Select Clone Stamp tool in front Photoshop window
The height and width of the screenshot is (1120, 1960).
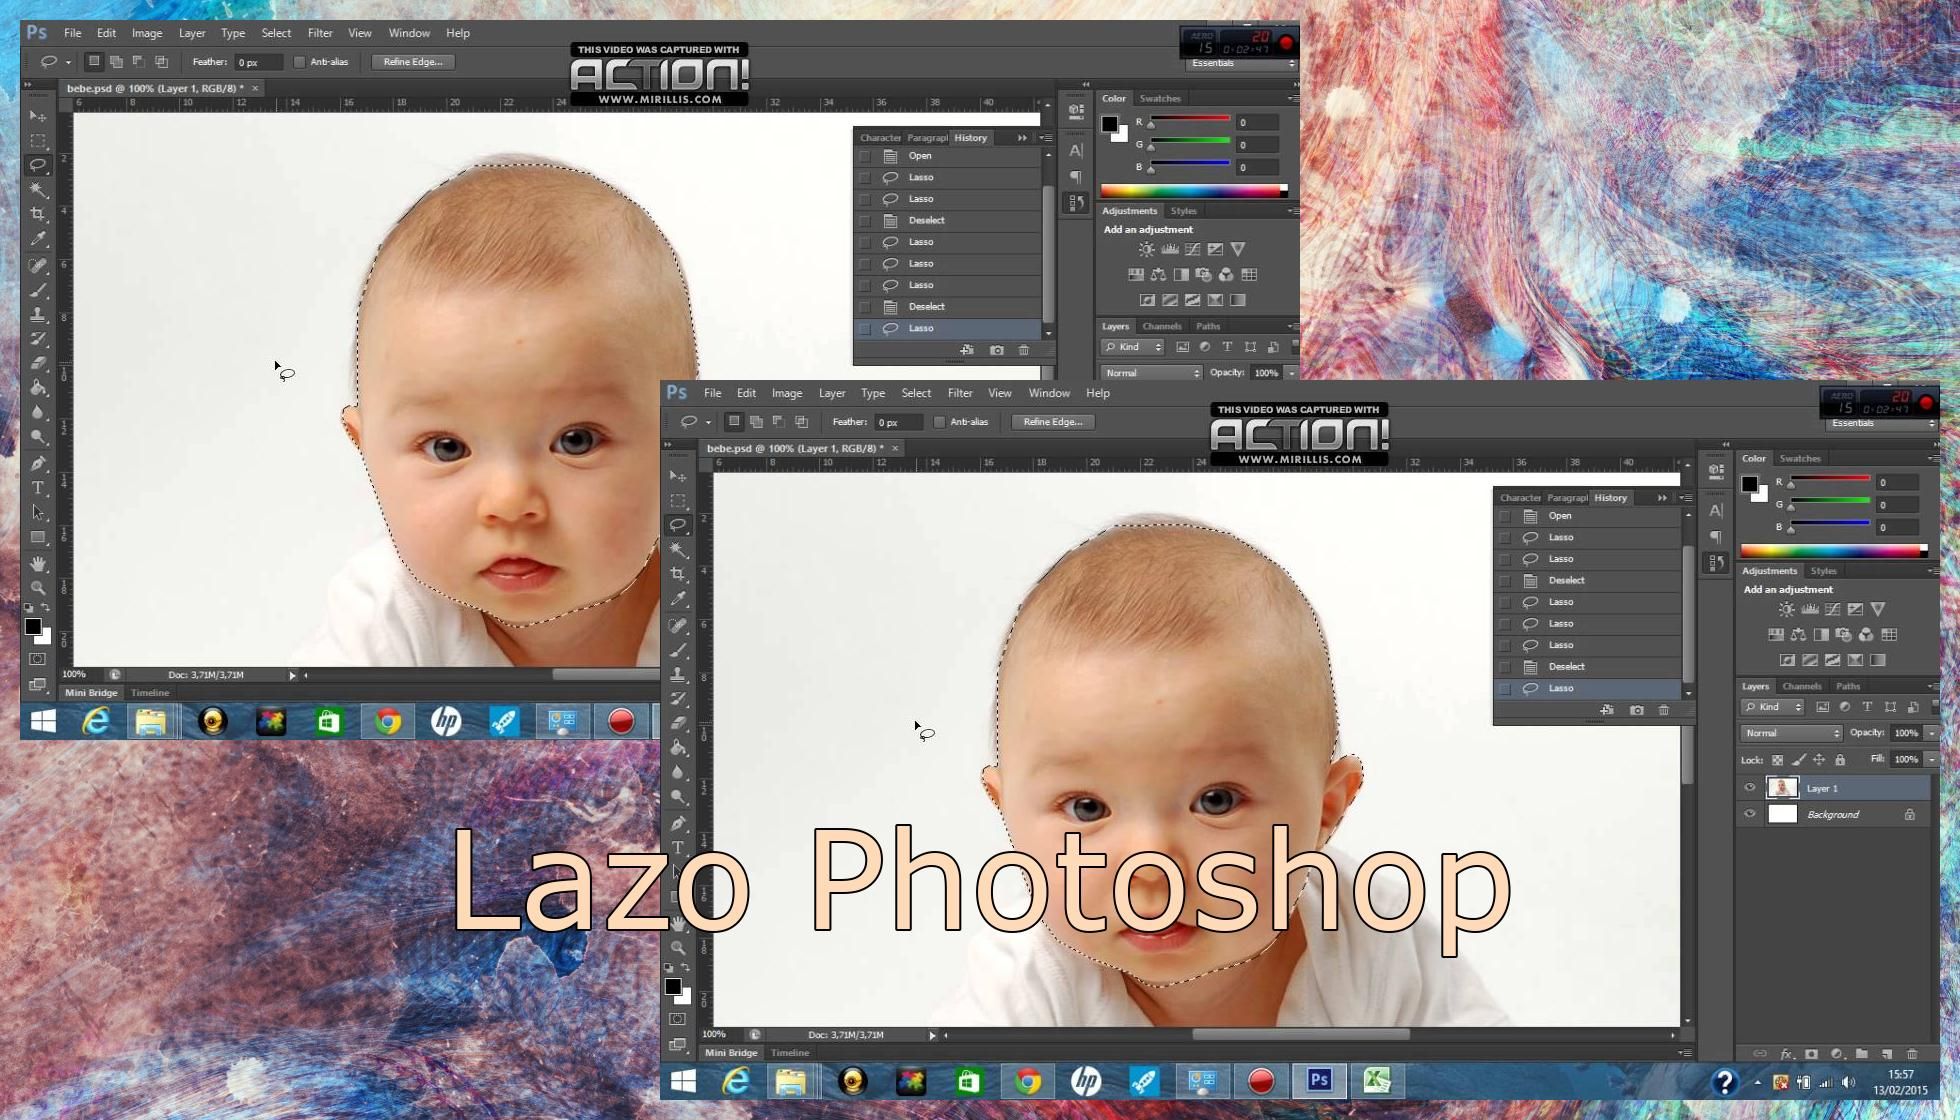click(x=678, y=674)
